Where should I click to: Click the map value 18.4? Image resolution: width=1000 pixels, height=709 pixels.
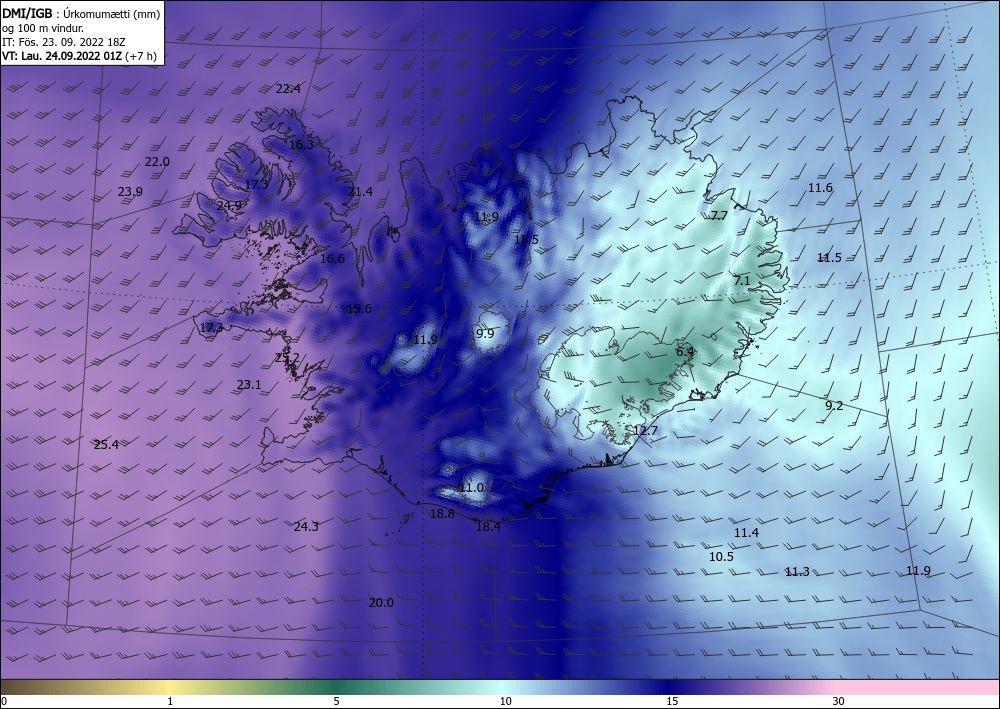pos(489,527)
